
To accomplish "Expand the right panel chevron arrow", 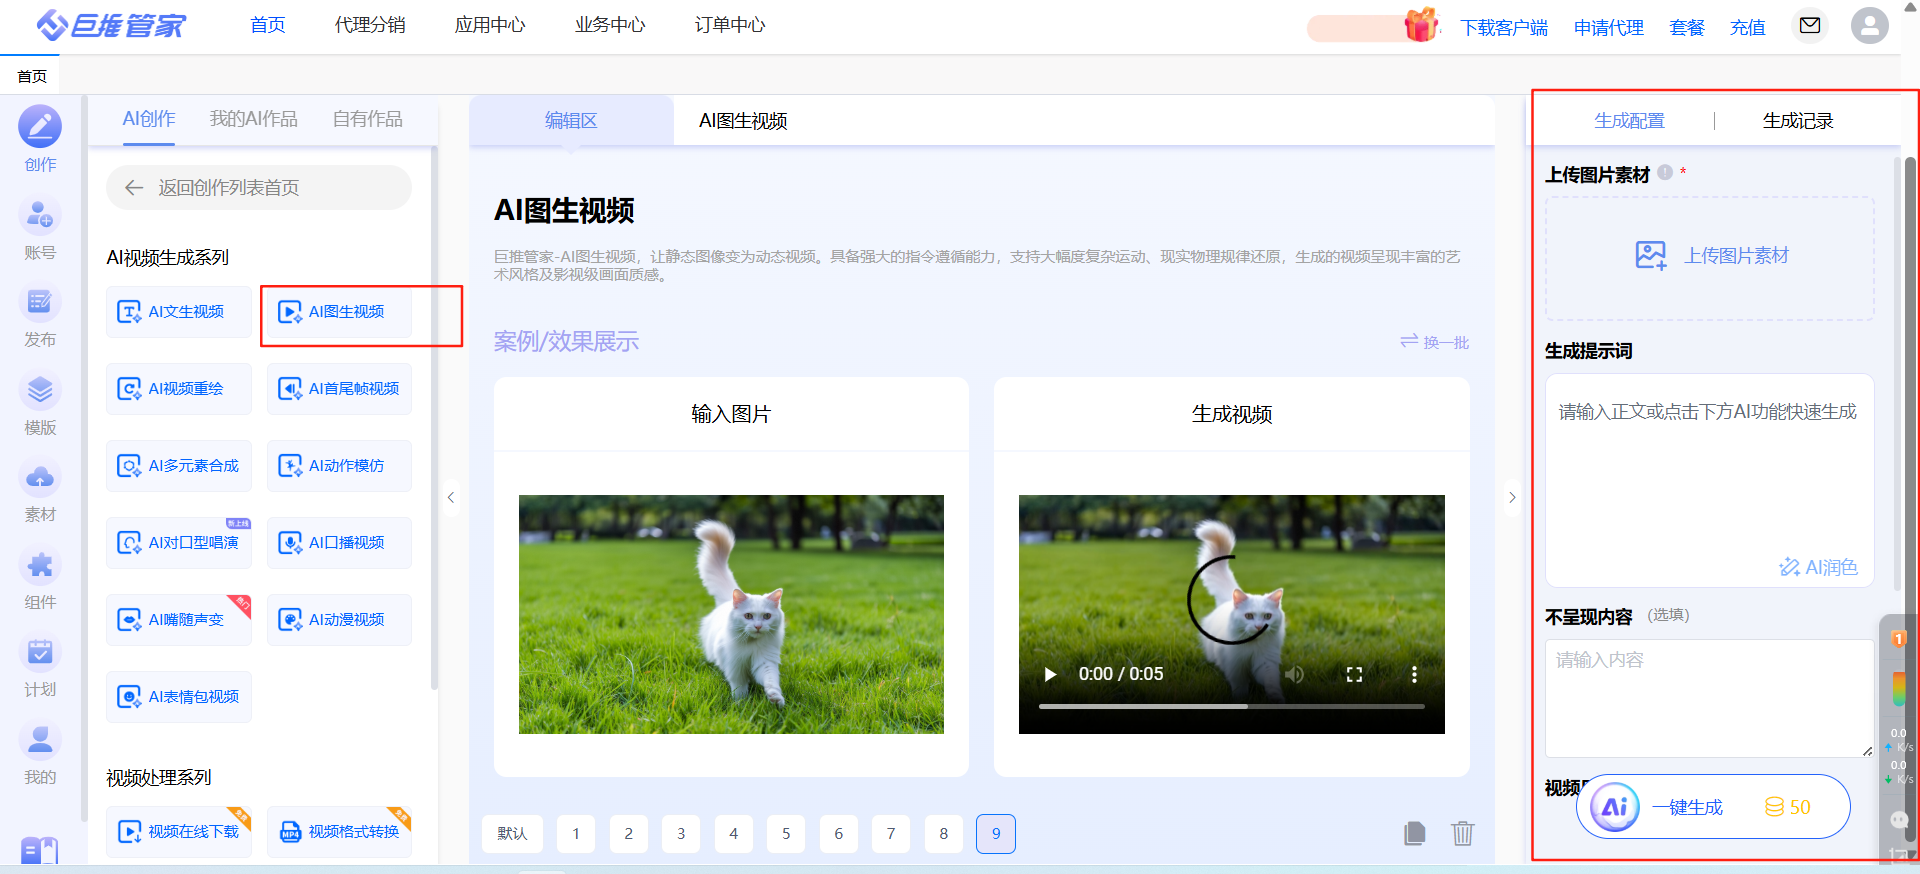I will click(1512, 497).
